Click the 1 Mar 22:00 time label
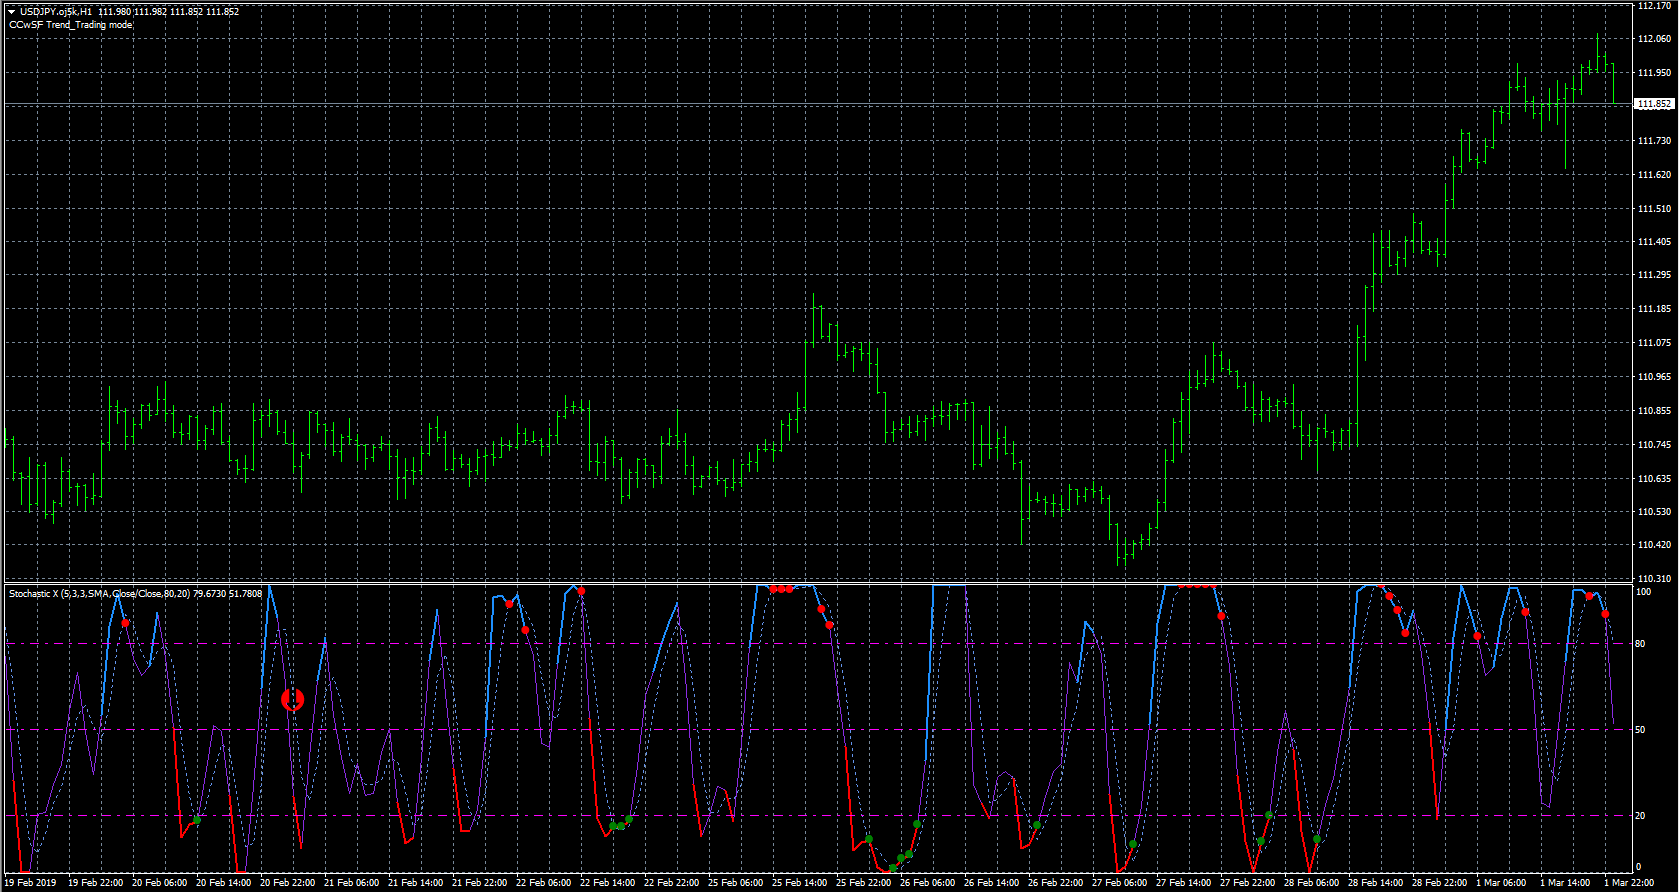Viewport: 1680px width, 892px height. [1629, 883]
